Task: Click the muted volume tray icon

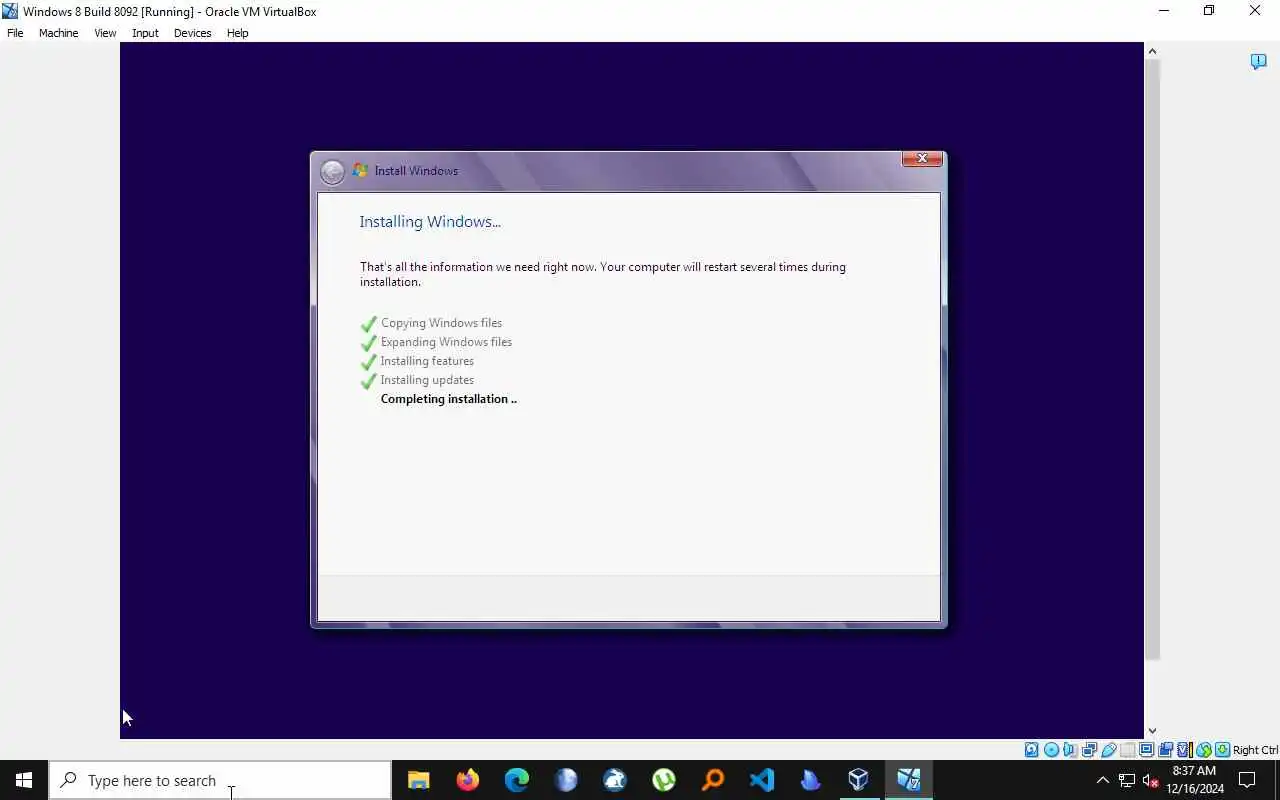Action: pos(1150,781)
